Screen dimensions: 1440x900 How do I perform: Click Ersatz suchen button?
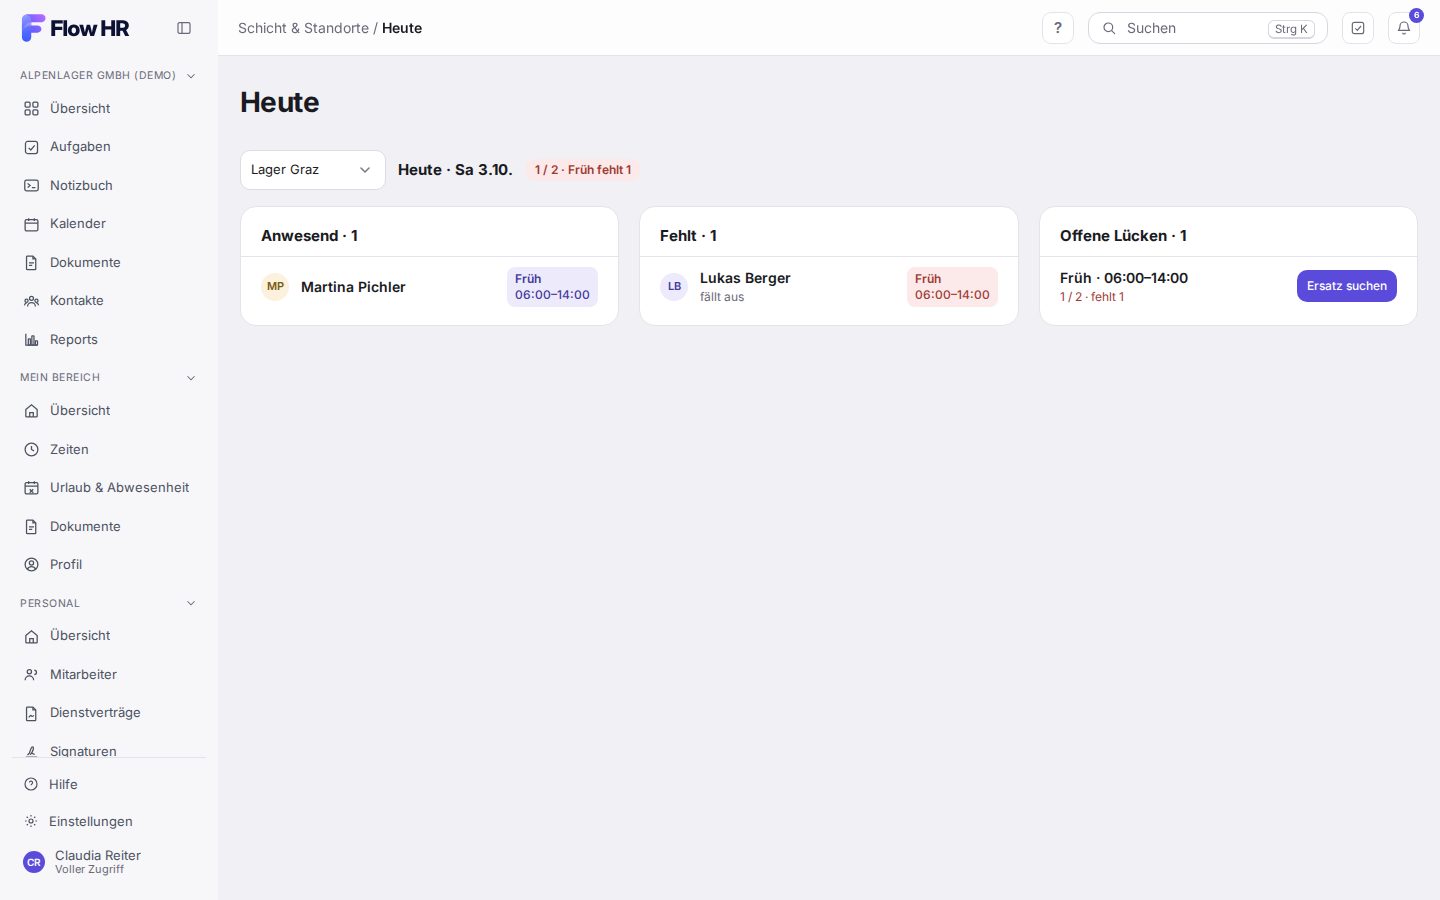click(x=1347, y=286)
